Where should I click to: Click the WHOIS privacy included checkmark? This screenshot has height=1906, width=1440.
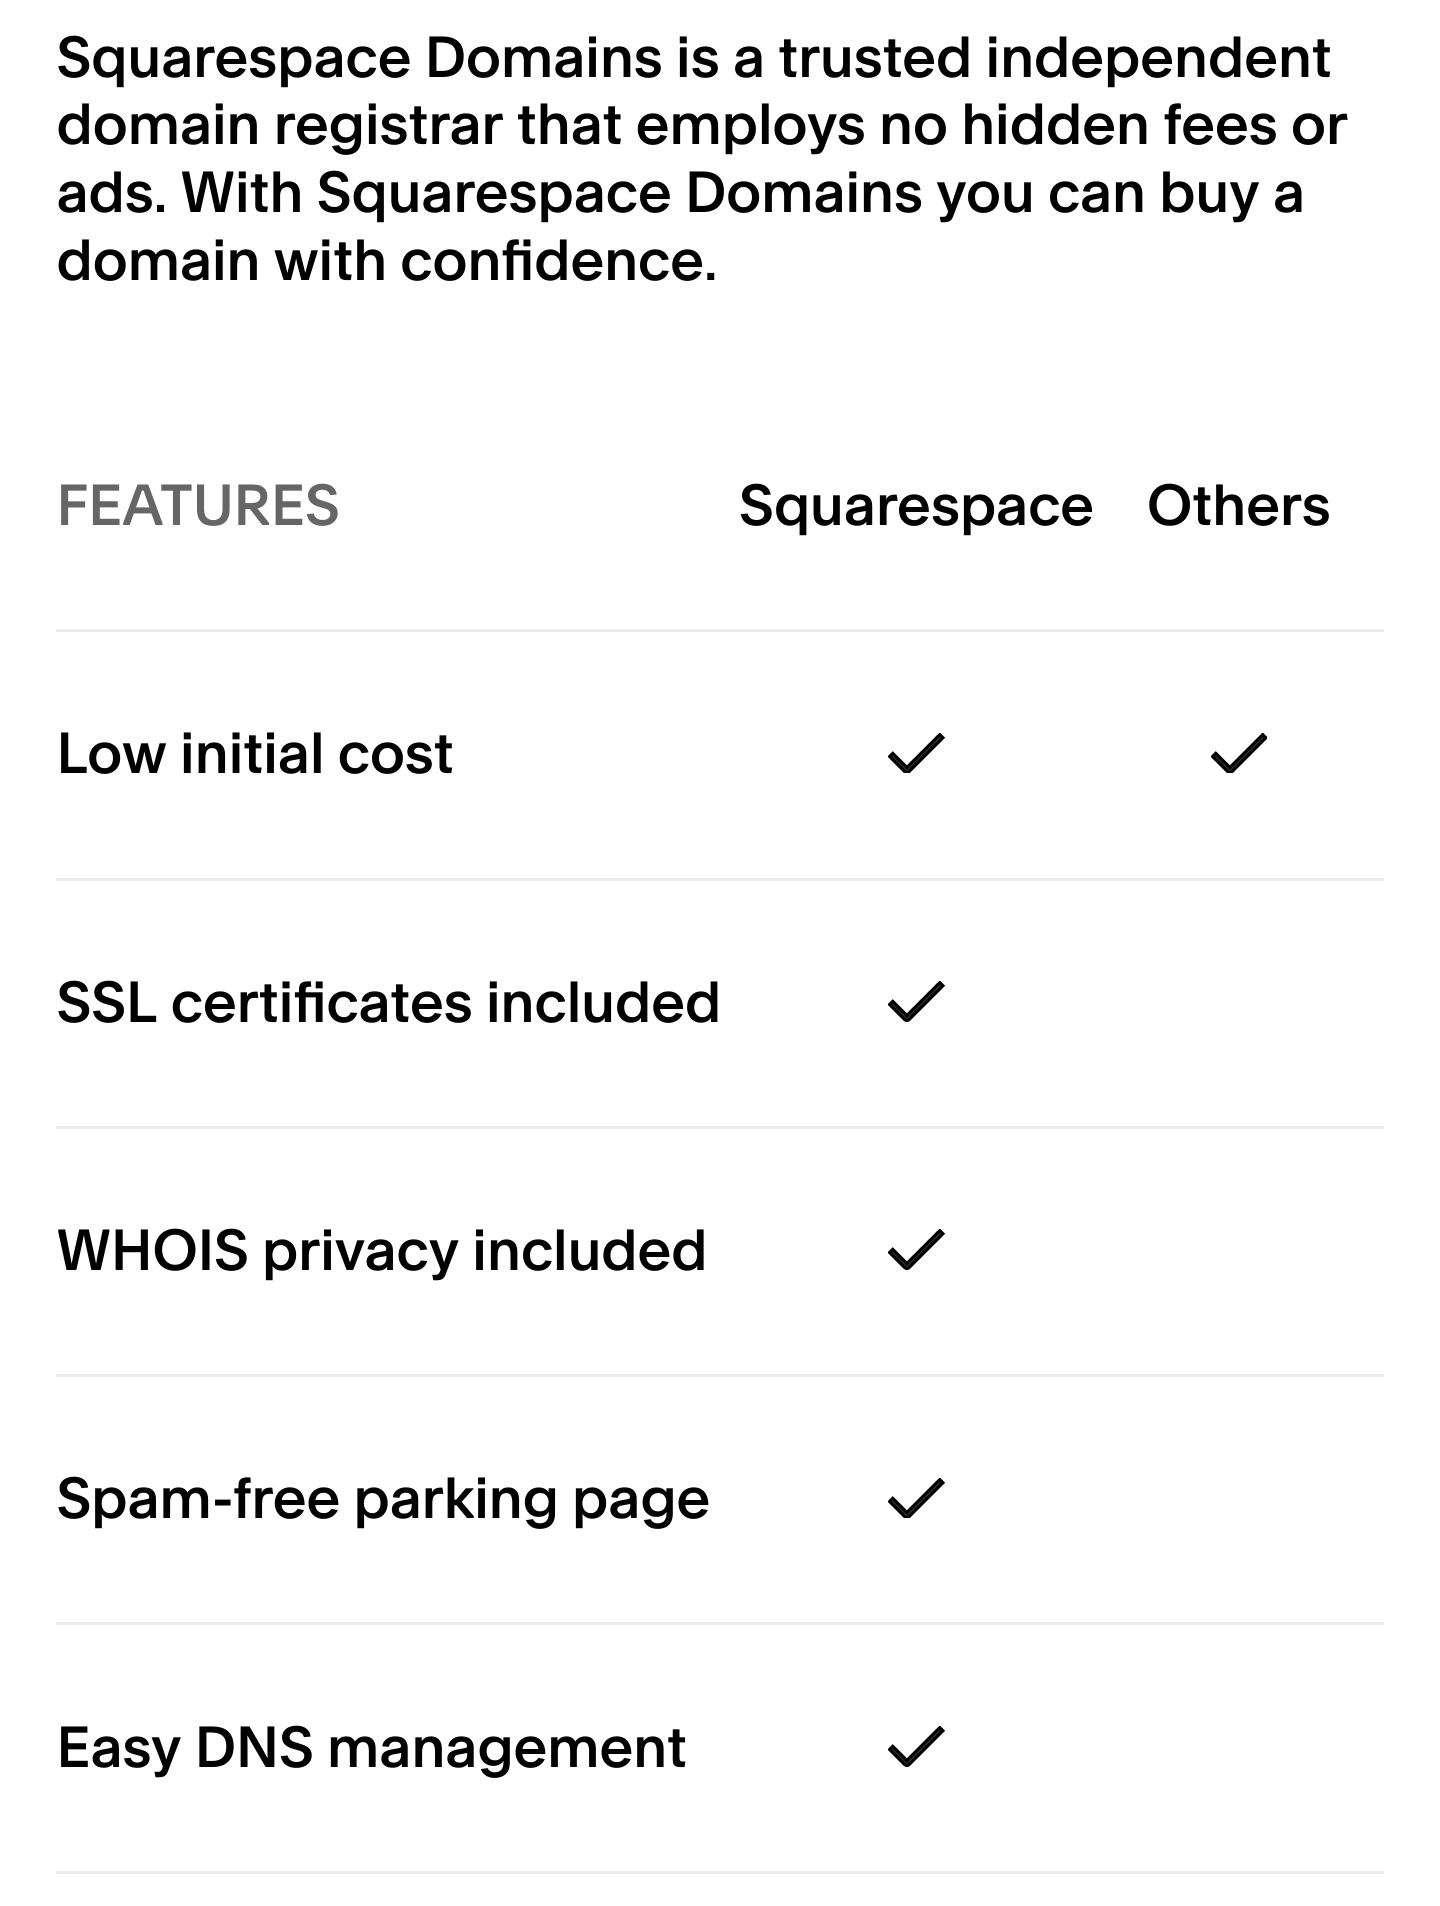point(915,1250)
